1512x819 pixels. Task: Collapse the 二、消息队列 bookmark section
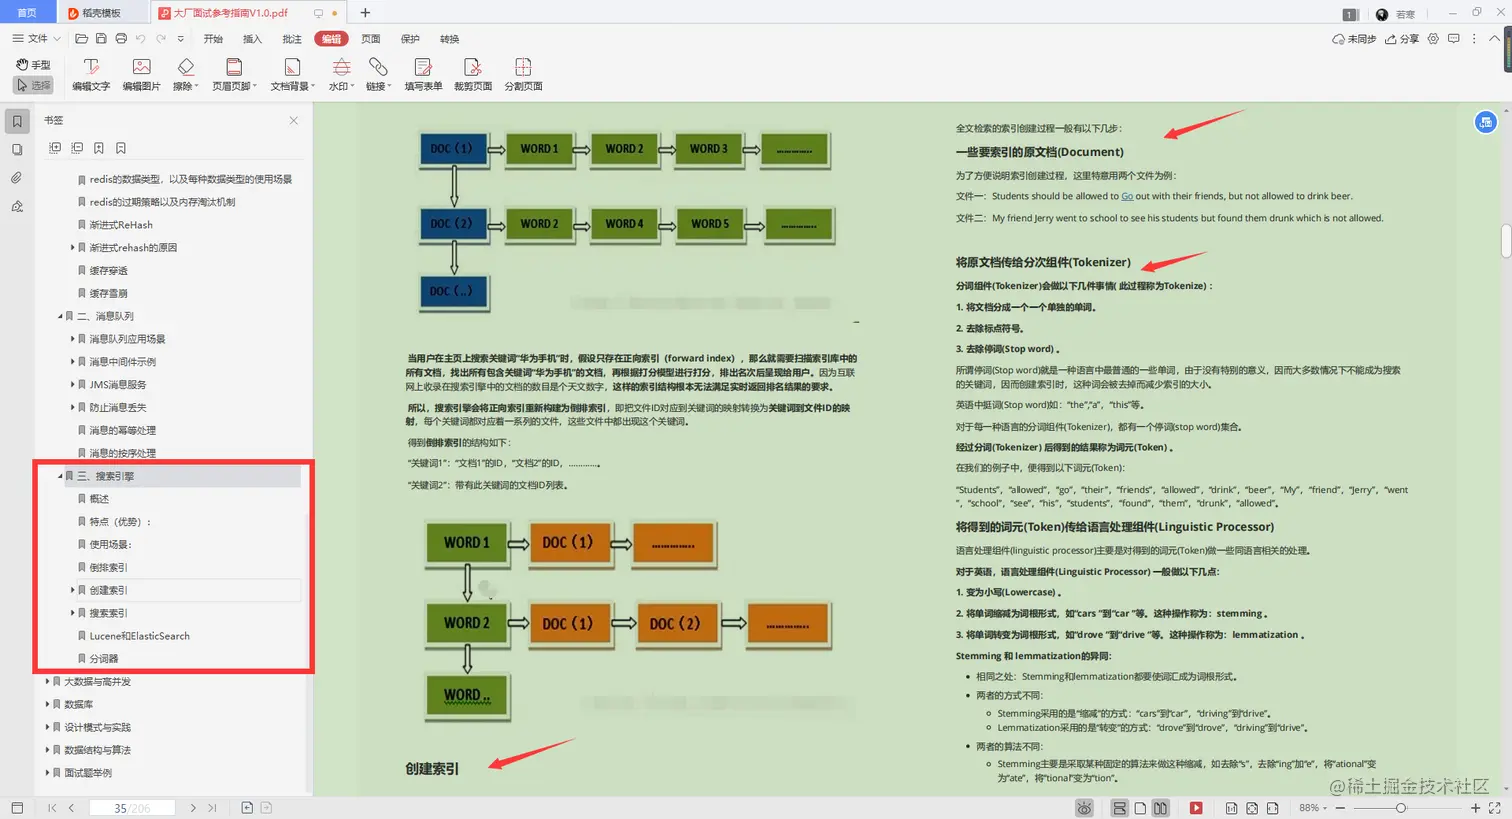point(60,316)
